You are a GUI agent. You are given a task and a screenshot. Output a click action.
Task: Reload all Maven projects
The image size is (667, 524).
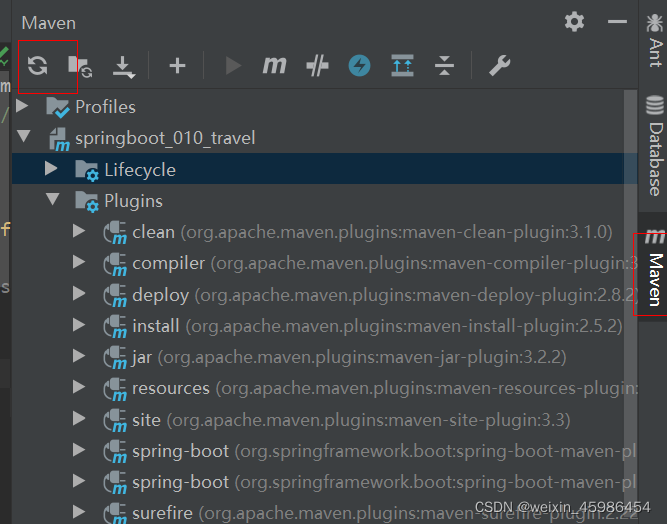37,66
